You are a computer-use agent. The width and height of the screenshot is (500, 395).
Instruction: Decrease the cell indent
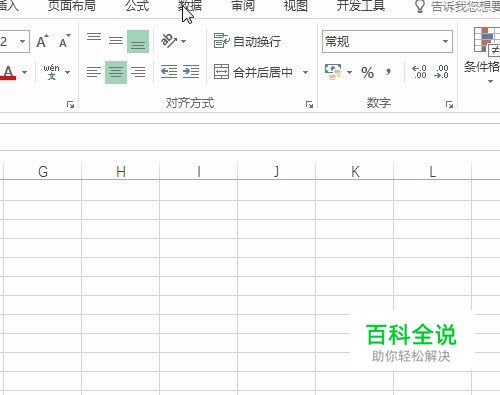169,72
